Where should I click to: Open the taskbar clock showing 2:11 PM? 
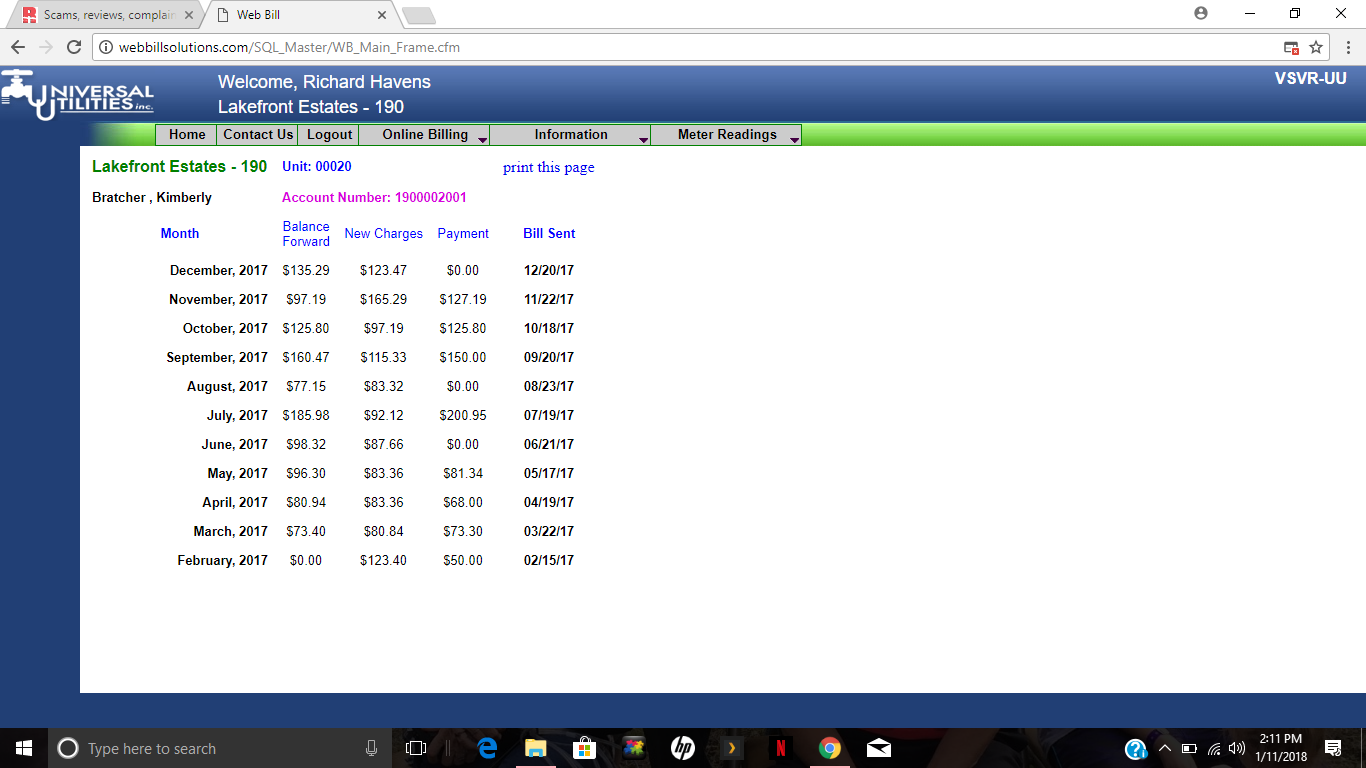(x=1280, y=748)
